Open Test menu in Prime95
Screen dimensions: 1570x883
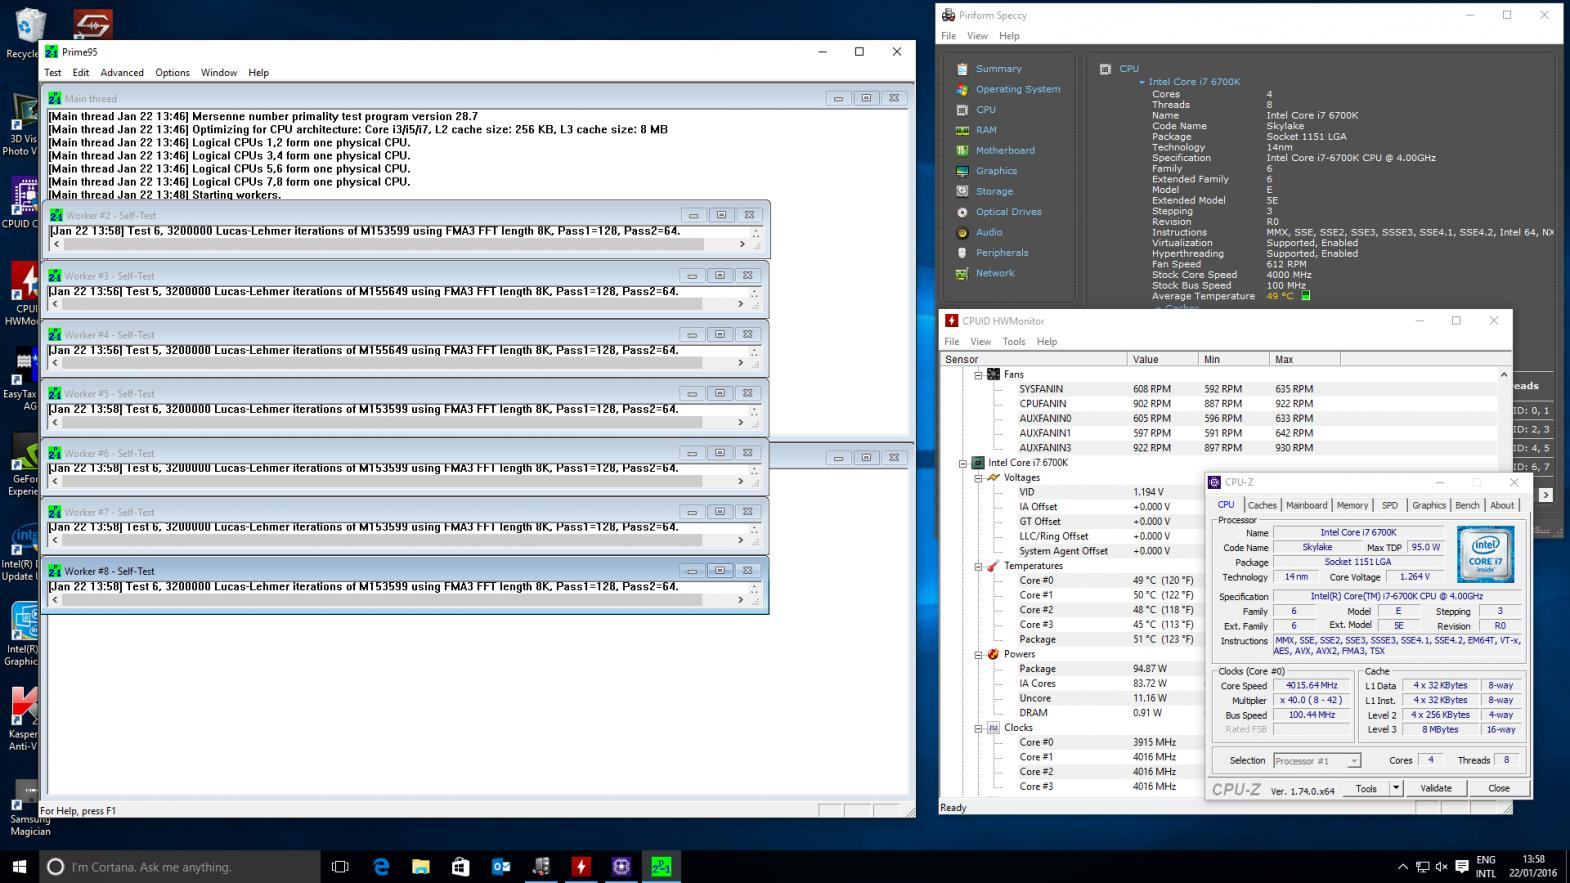53,73
